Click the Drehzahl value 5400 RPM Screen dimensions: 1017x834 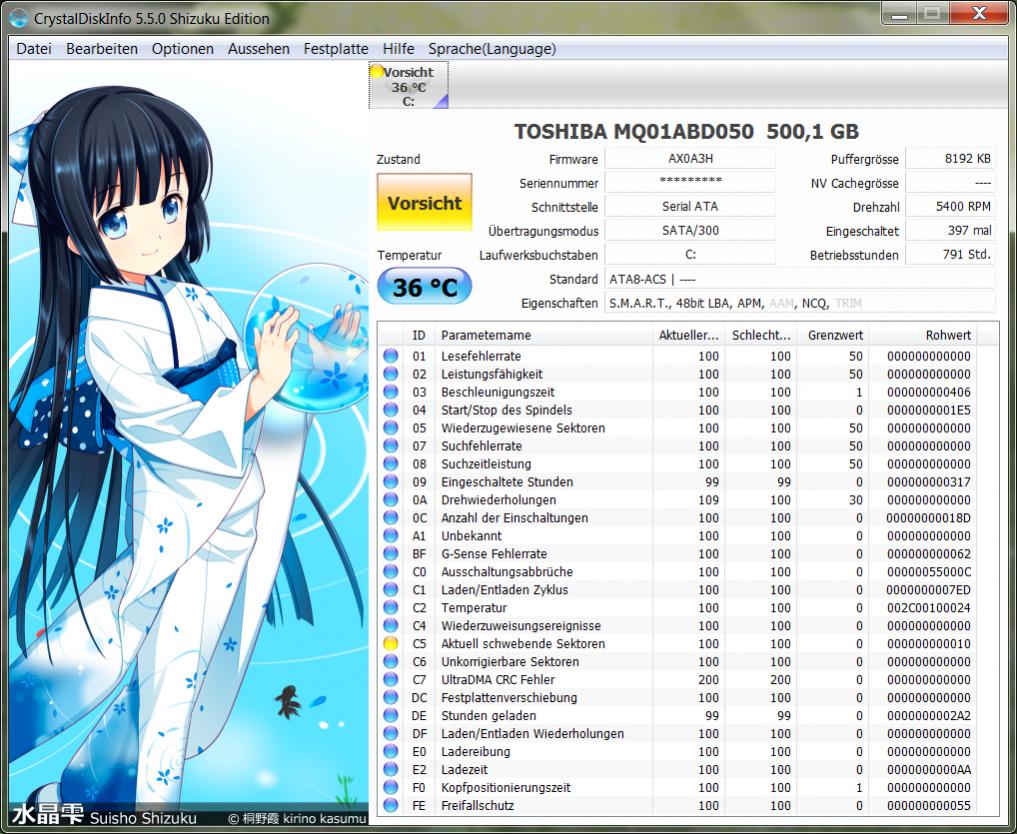pyautogui.click(x=950, y=206)
